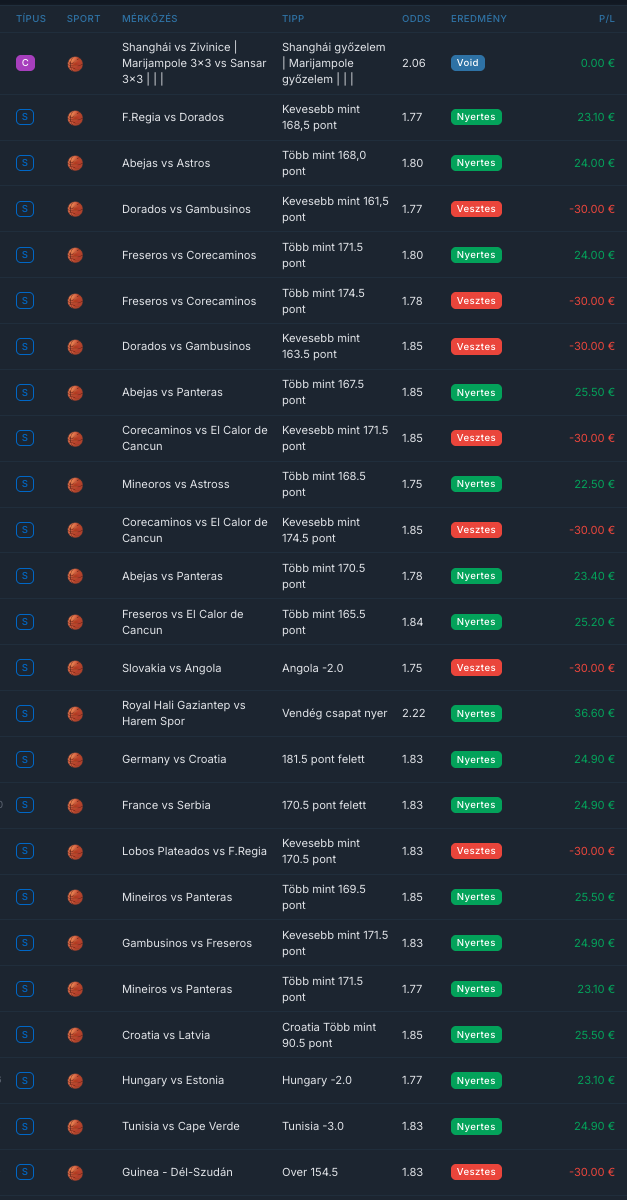
Task: Click the S type icon for Tunisia vs Cape Verde
Action: [25, 1126]
